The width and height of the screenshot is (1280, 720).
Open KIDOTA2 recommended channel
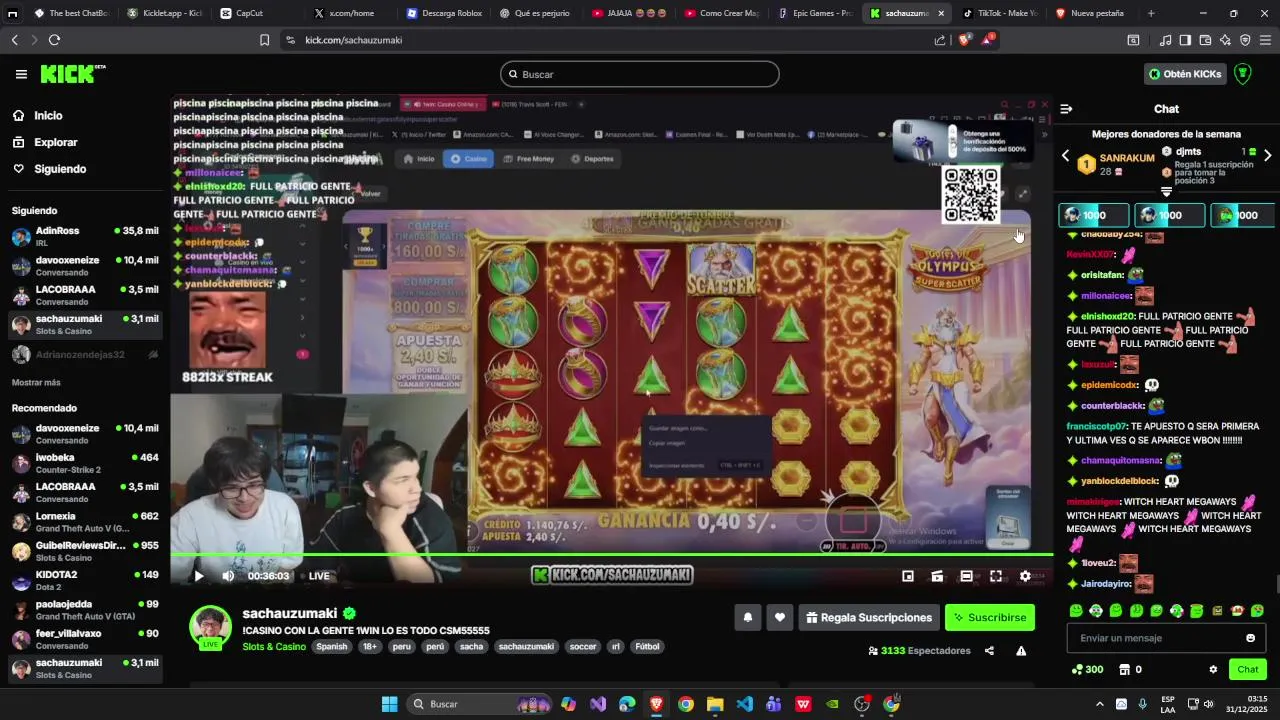pos(85,580)
